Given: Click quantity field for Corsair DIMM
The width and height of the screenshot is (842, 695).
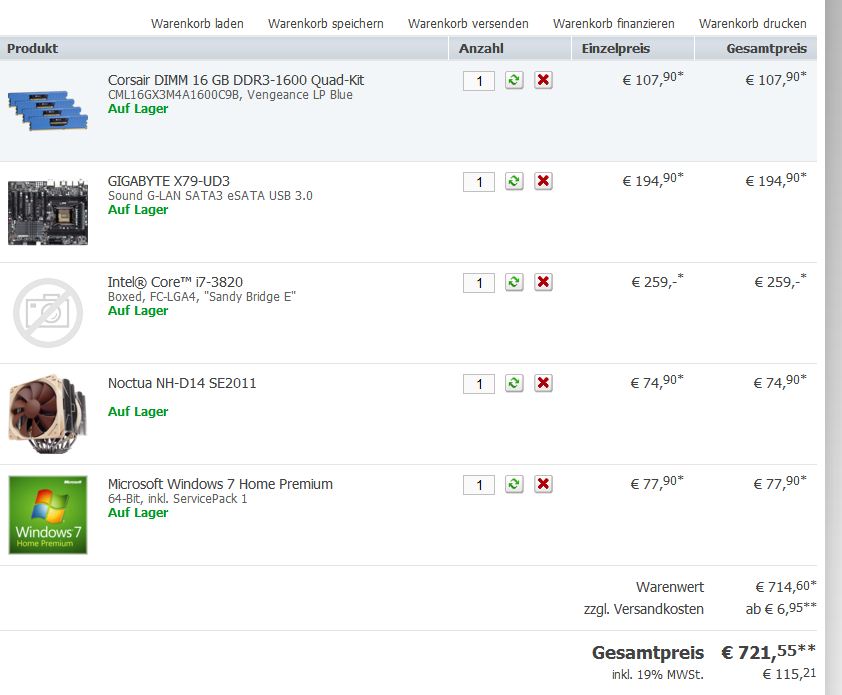Looking at the screenshot, I should tap(479, 81).
